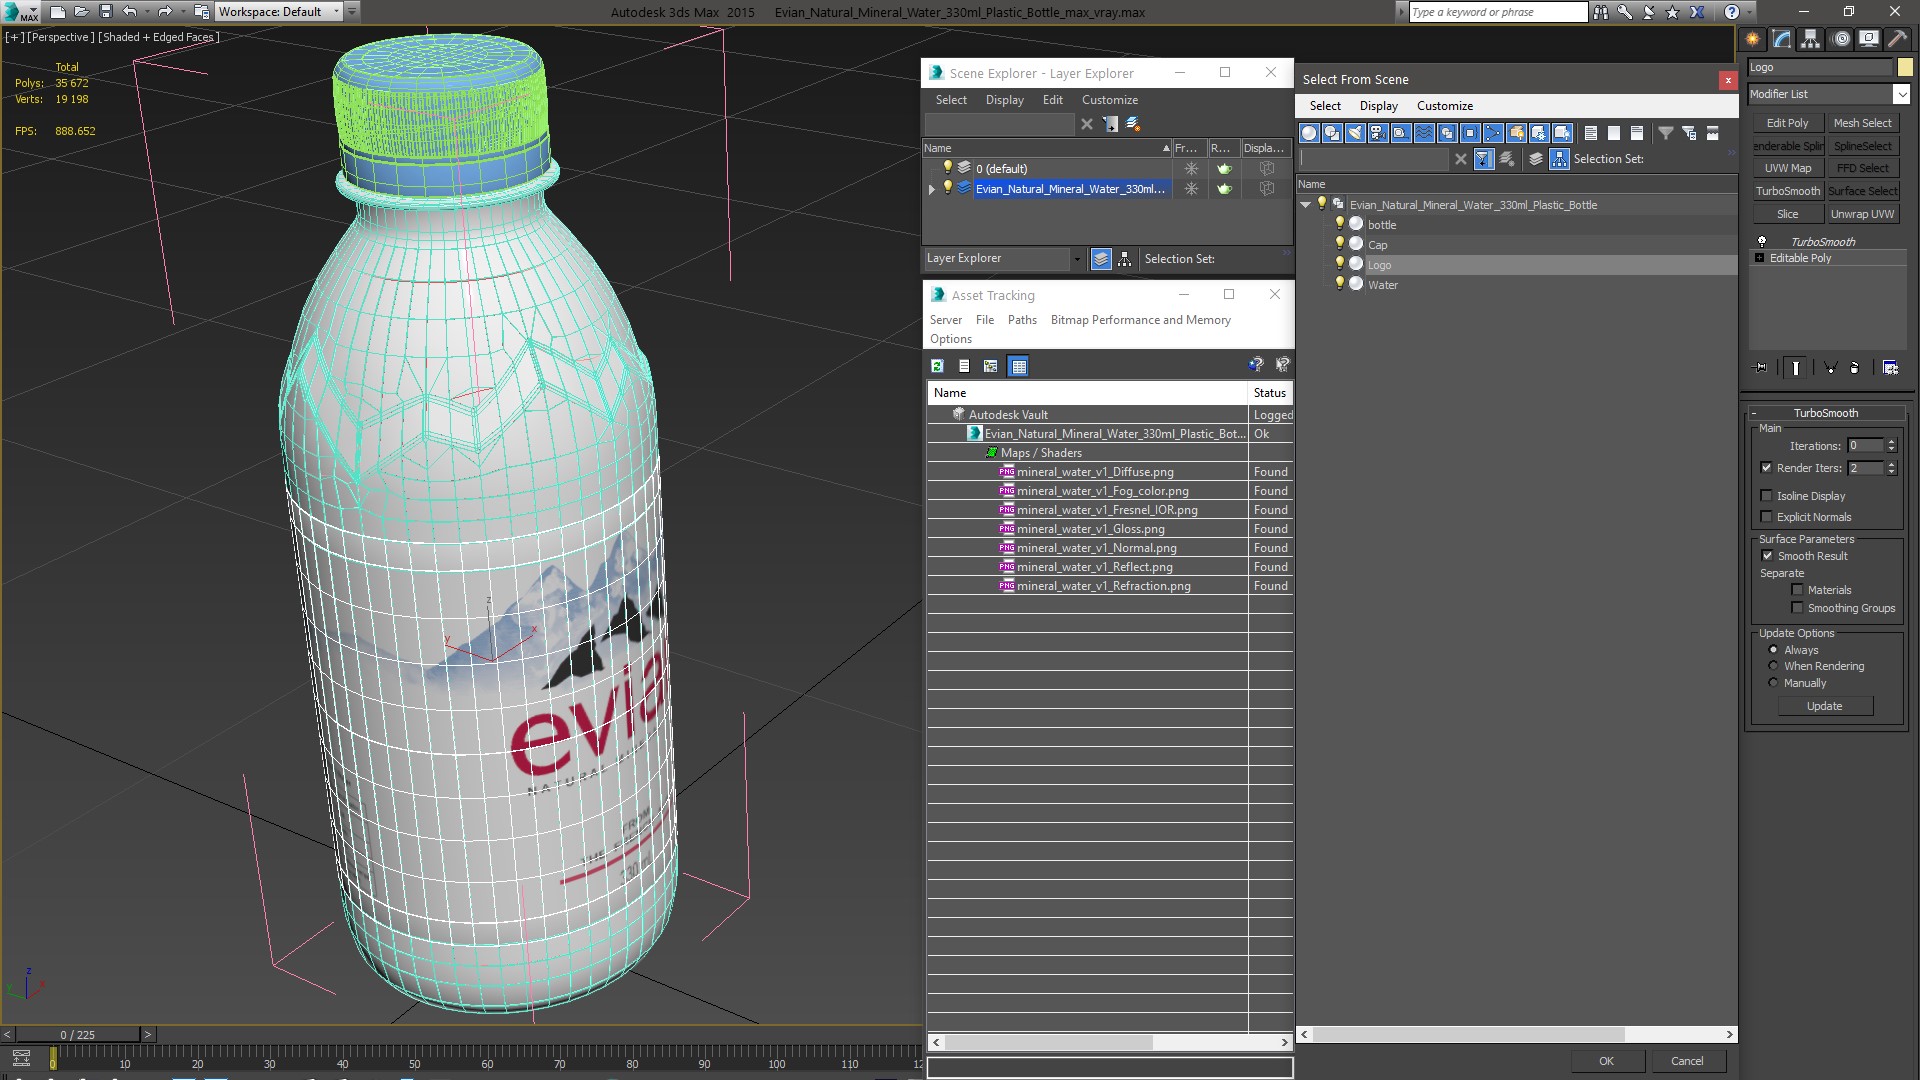Open the Utilities hammer tab
The image size is (1920, 1080).
click(x=1897, y=39)
